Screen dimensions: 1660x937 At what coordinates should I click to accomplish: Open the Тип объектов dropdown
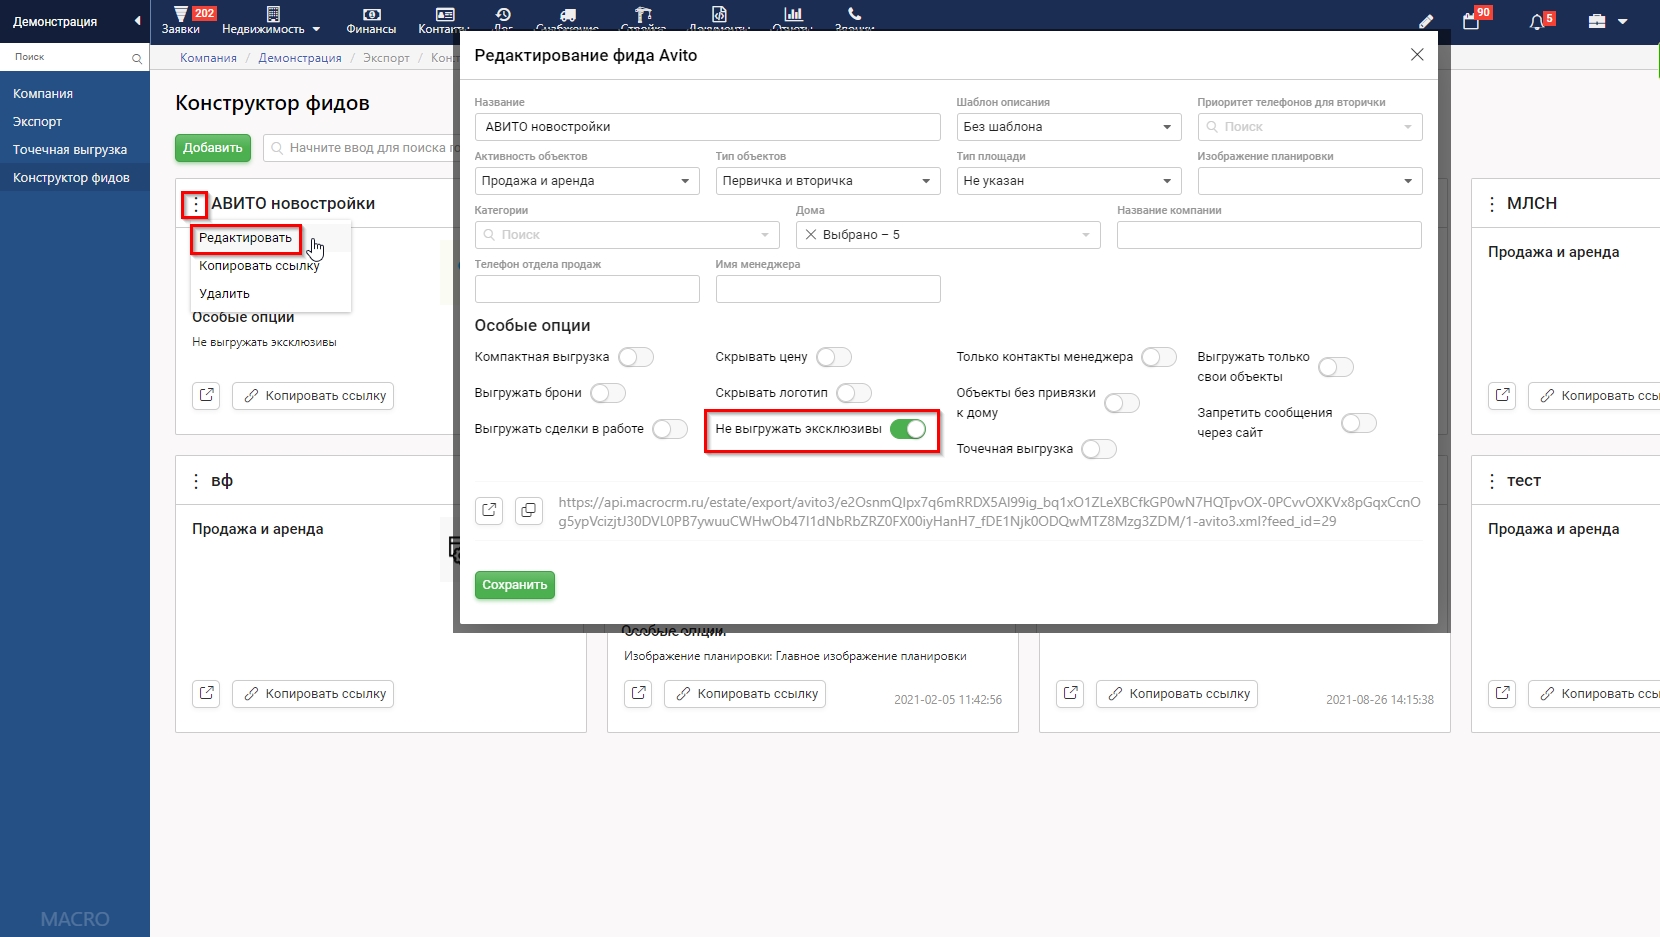tap(827, 181)
